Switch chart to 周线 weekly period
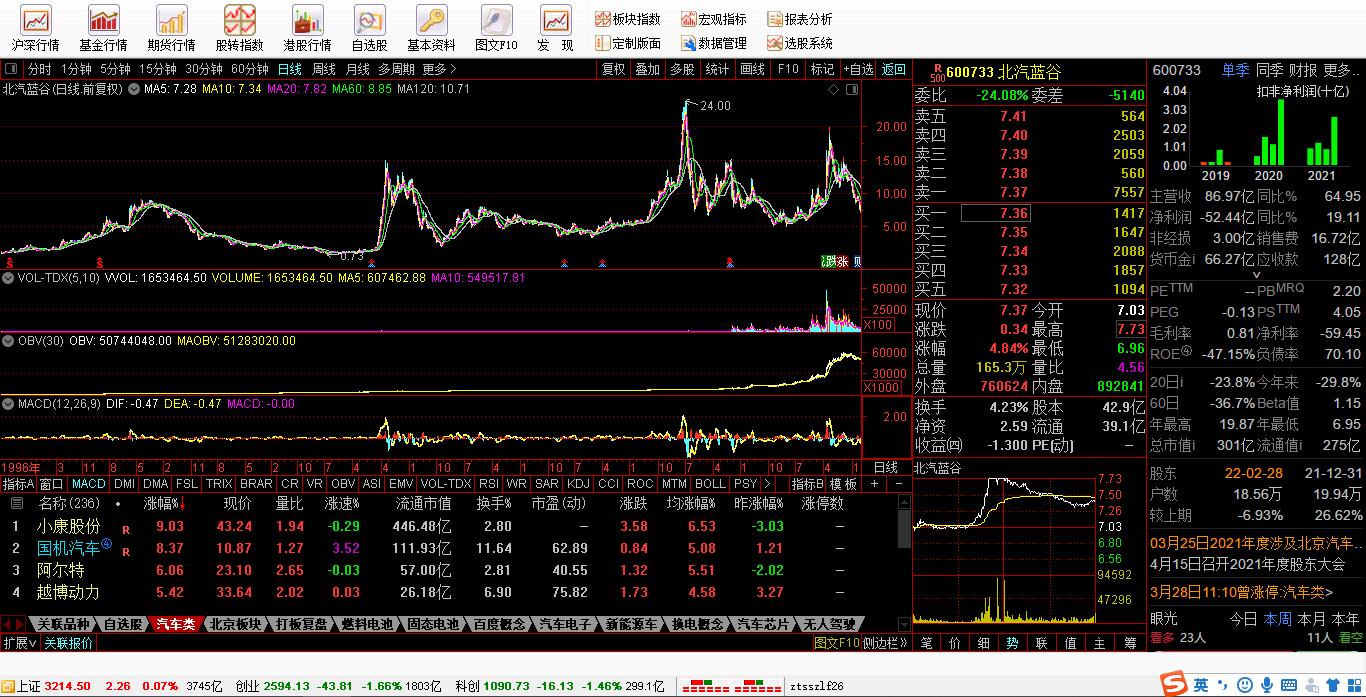 click(324, 69)
